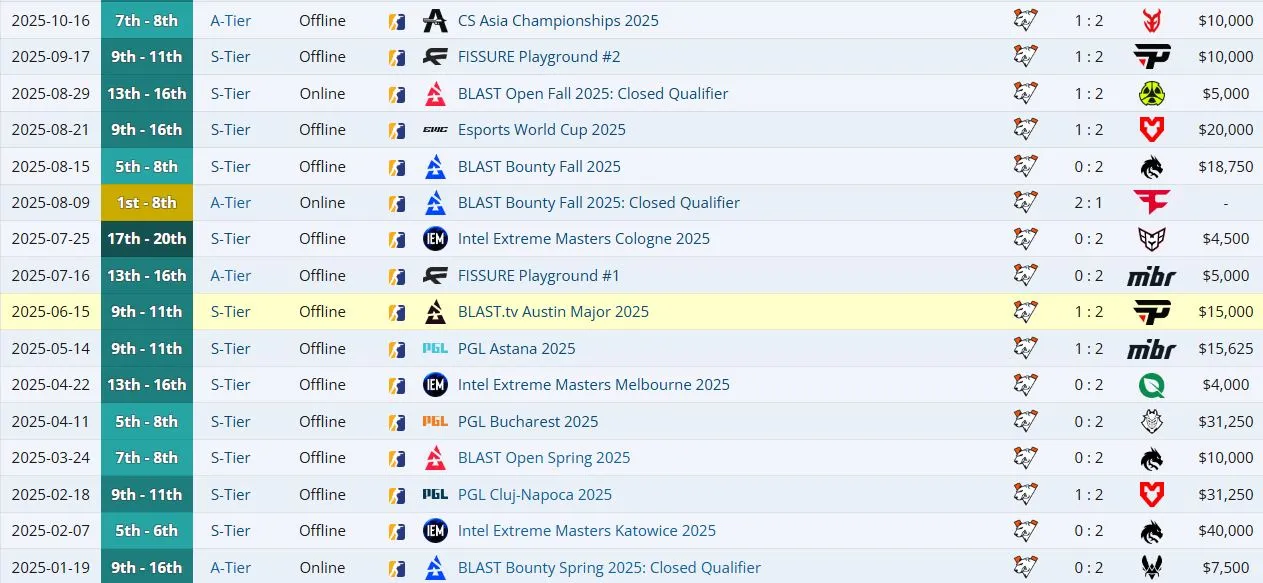
Task: Click the FISSURE logo beside Playground #2
Action: pos(435,57)
